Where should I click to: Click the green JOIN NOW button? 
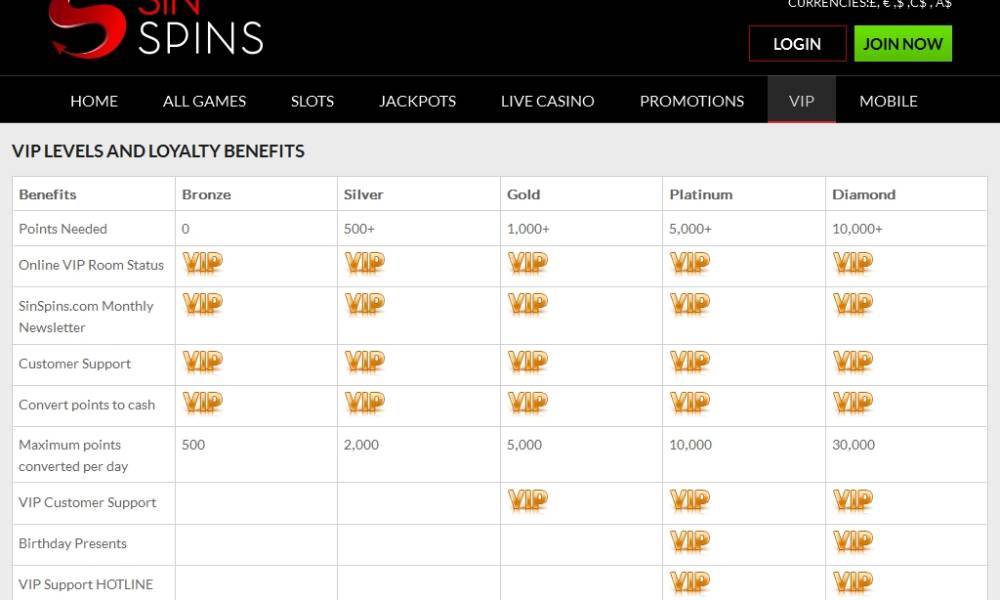coord(903,43)
